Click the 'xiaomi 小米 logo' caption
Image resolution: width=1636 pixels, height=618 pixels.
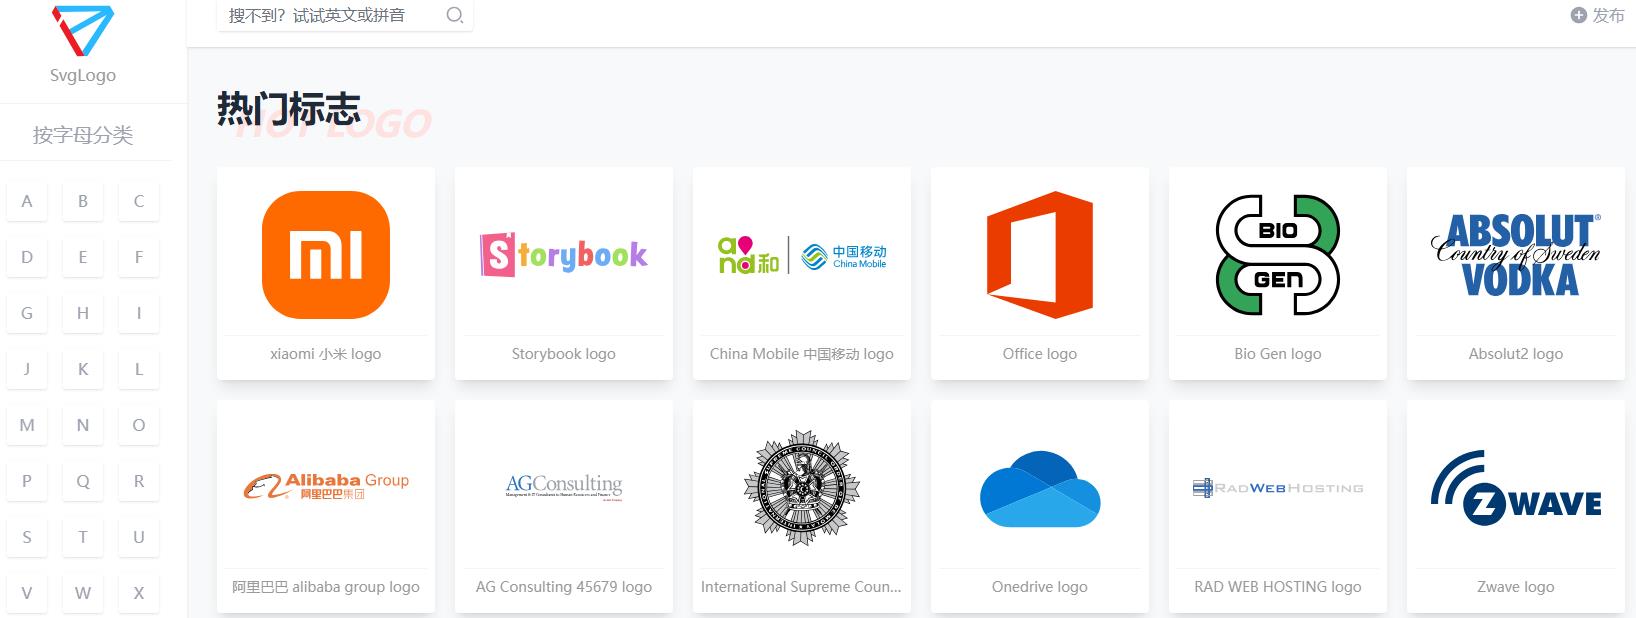point(326,354)
